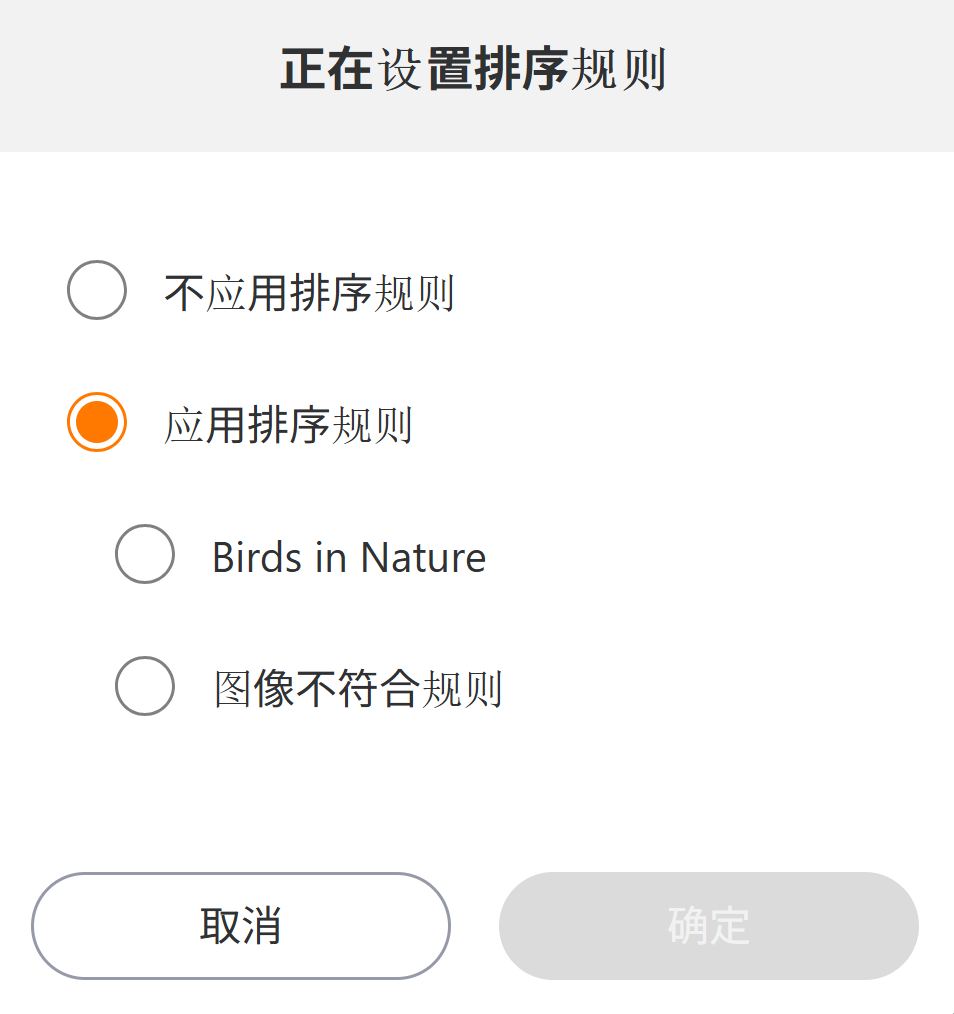The width and height of the screenshot is (954, 1014).
Task: Click the 正在设置排序规则 dialog title
Action: [473, 71]
